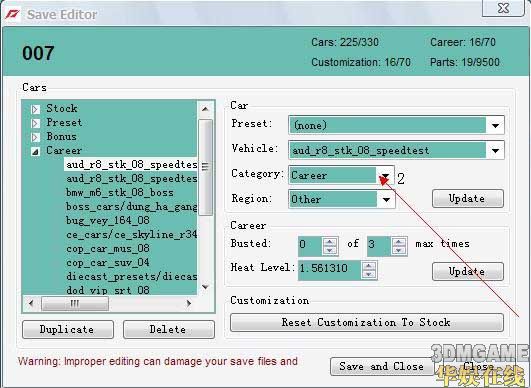Screen dimensions: 531x388
Task: Click the max times input field
Action: click(x=380, y=246)
